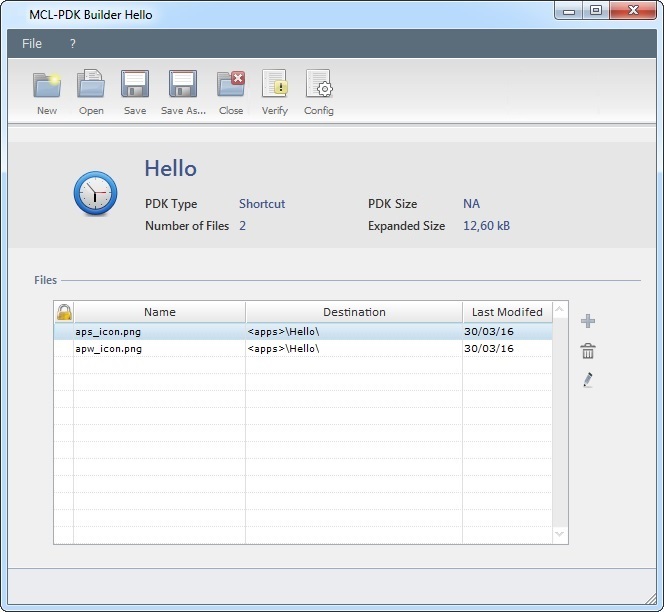Edit selected file with pencil icon

point(588,380)
